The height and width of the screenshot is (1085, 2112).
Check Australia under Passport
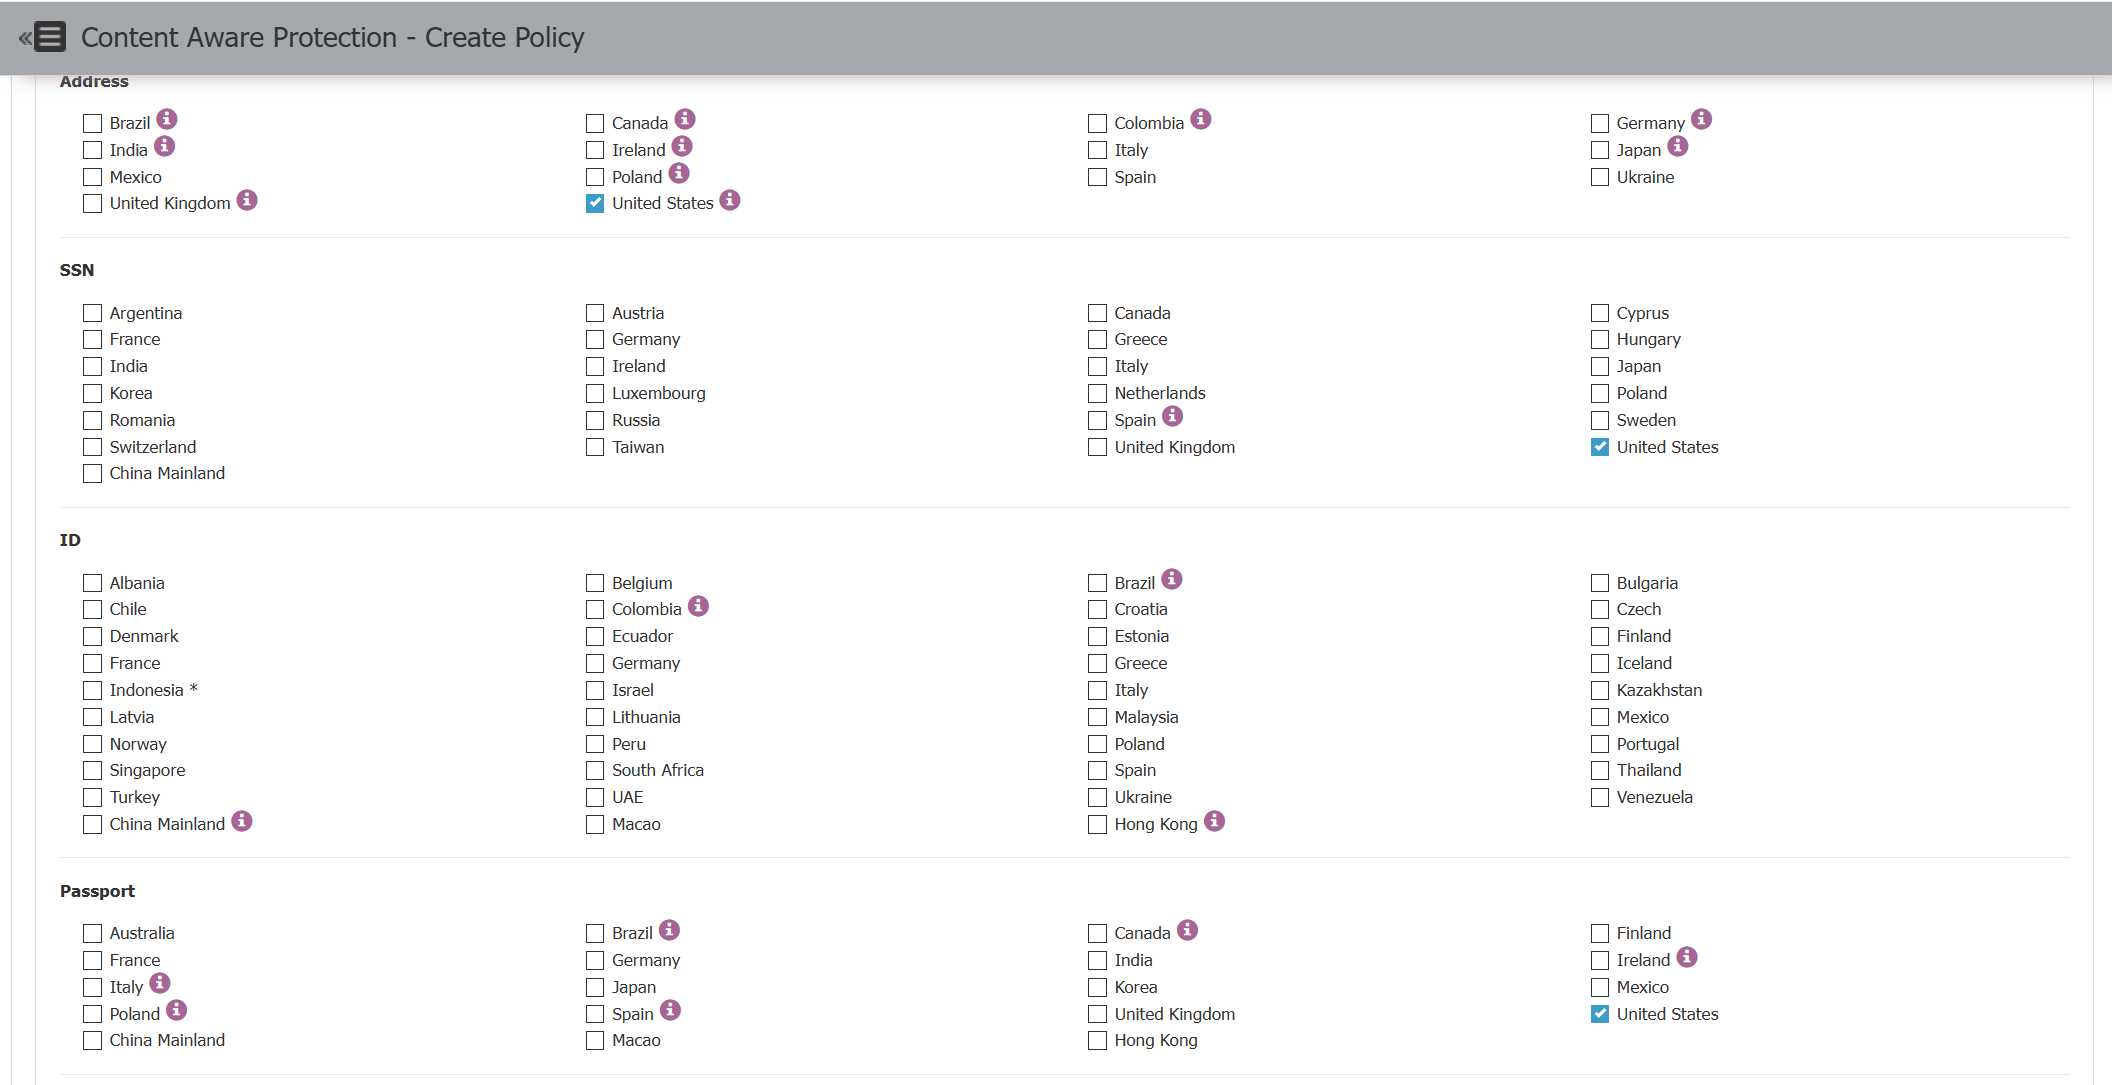93,934
